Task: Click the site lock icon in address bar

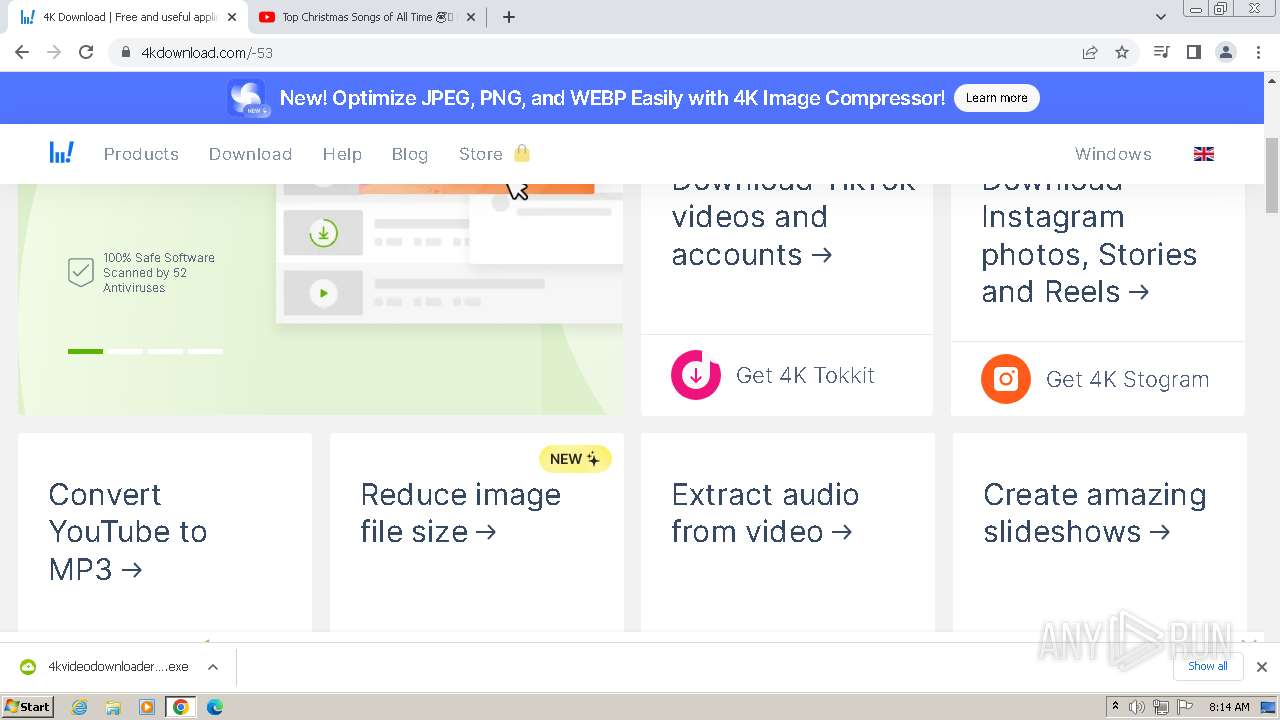Action: [126, 53]
